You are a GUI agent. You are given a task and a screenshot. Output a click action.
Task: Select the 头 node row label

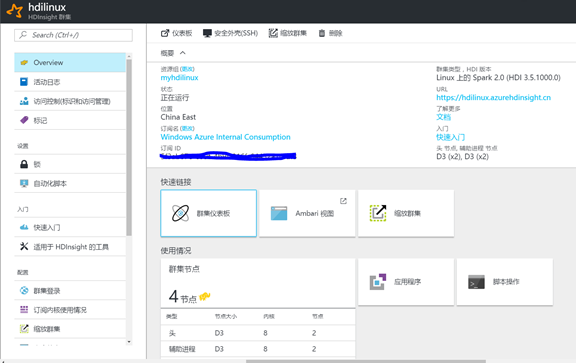[172, 333]
